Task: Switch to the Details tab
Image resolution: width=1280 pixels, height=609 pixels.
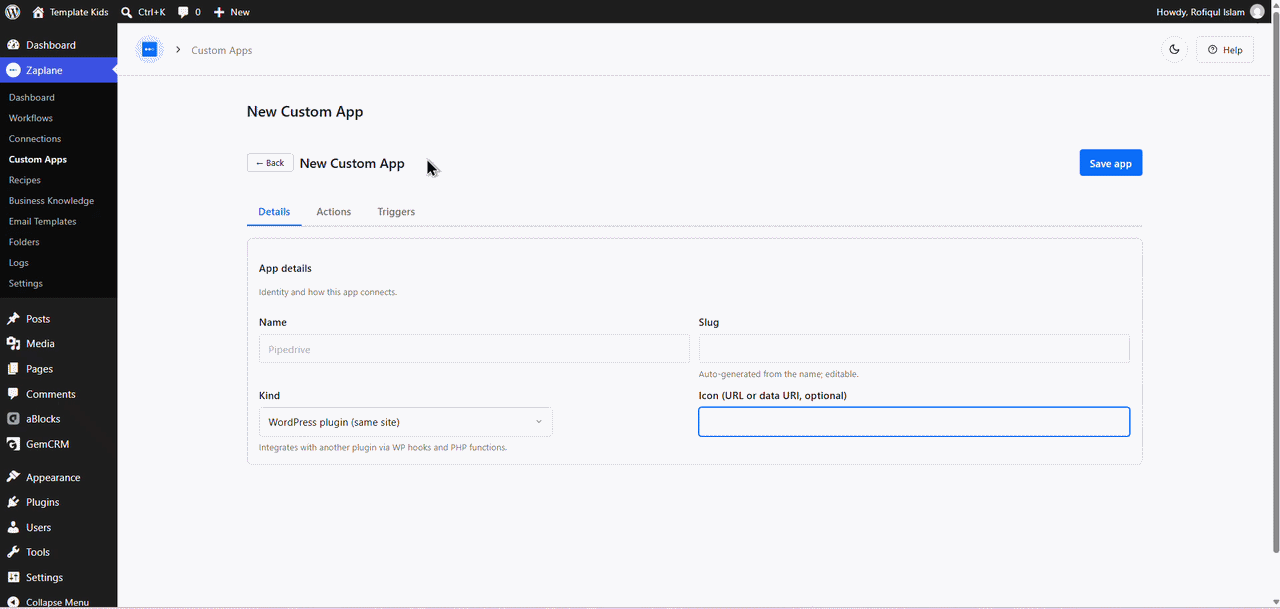Action: pos(274,212)
